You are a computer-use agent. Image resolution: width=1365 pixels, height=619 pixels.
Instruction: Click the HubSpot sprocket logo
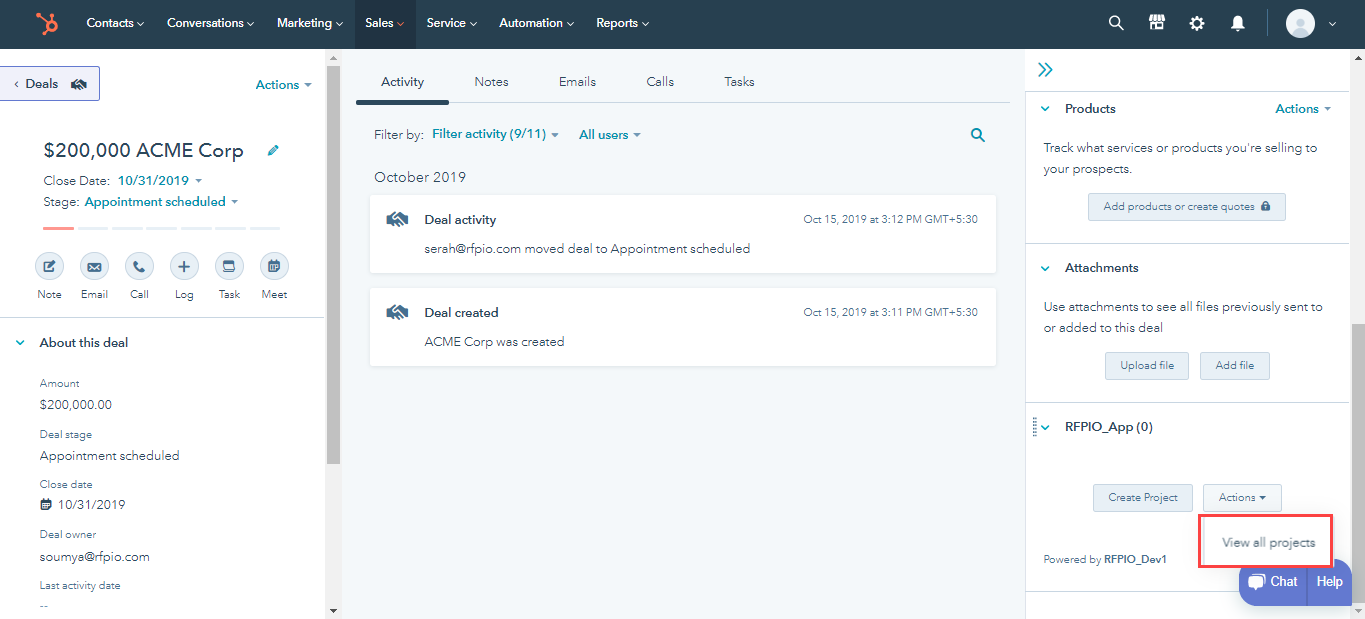pyautogui.click(x=46, y=23)
